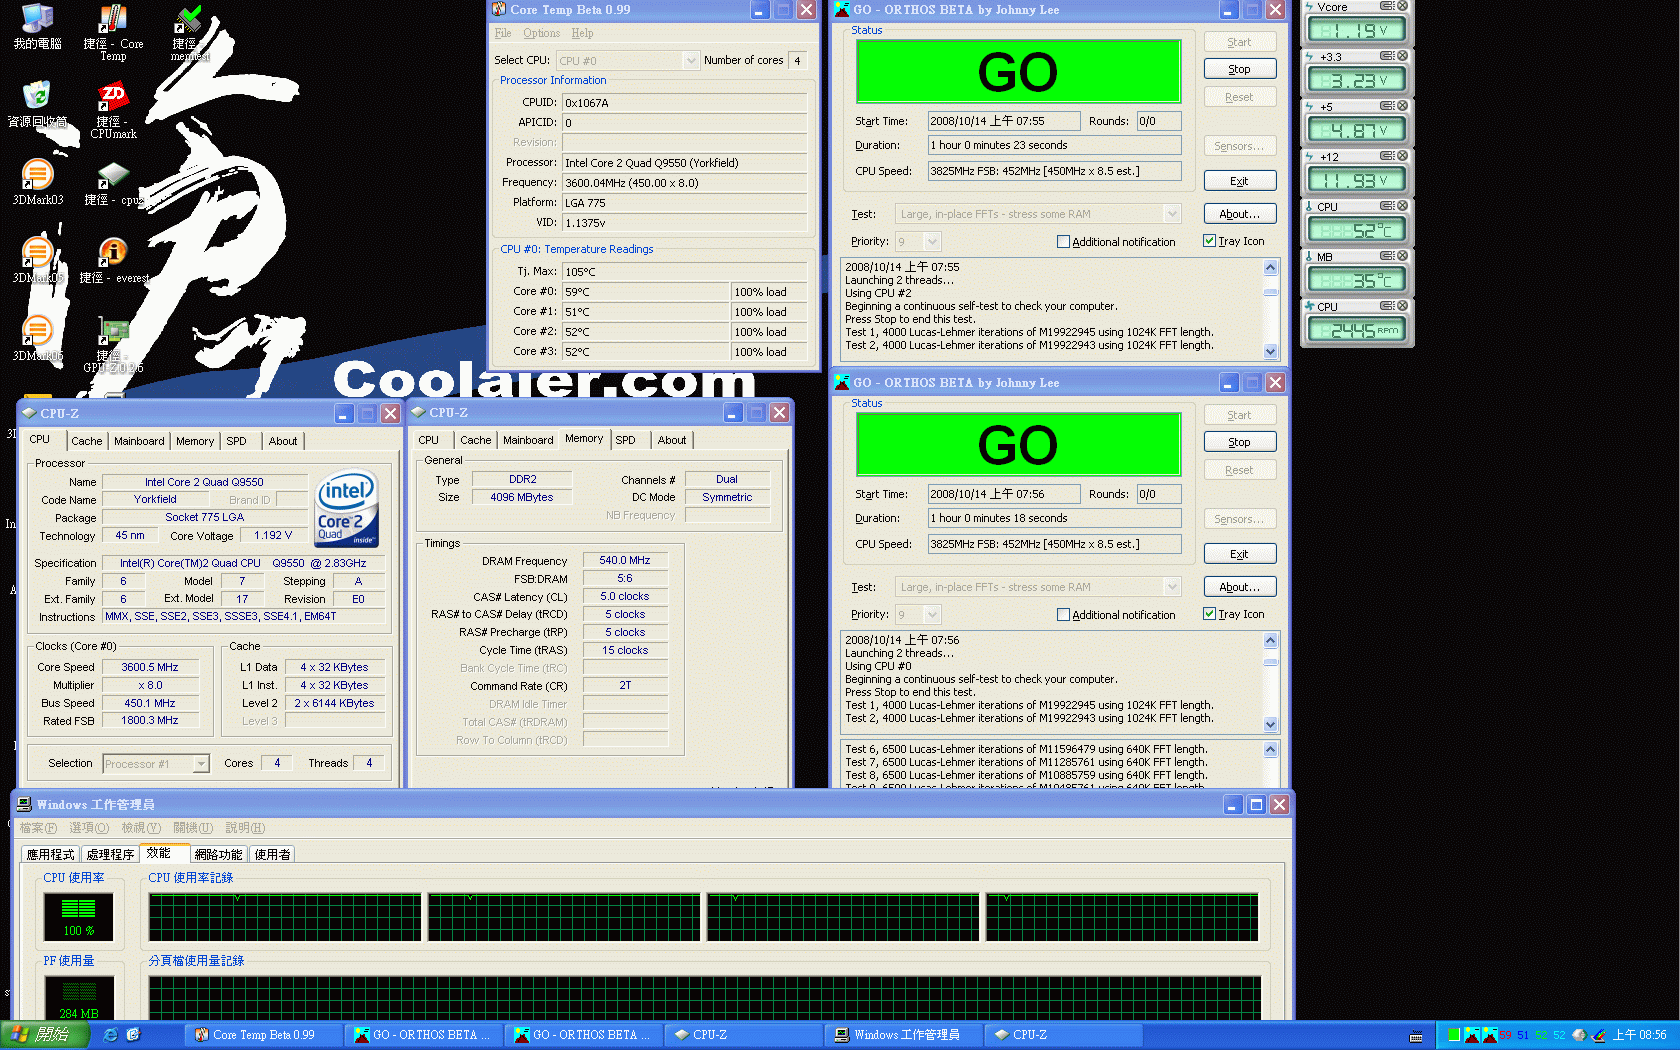Click the Vcore sensor settings icon

click(1387, 6)
